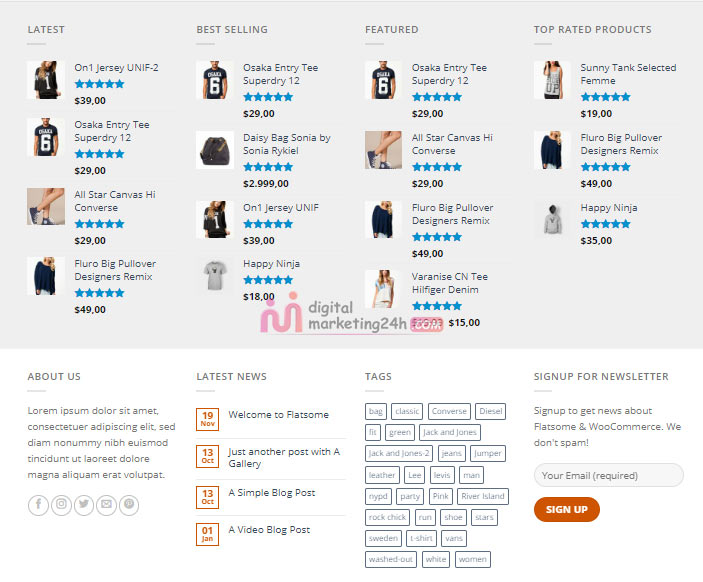This screenshot has height=582, width=703.
Task: Select the stars tag
Action: click(x=484, y=517)
